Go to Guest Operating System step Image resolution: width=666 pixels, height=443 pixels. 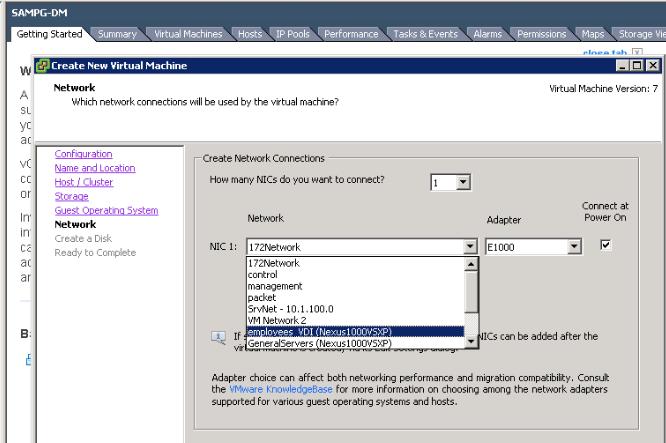click(x=106, y=210)
